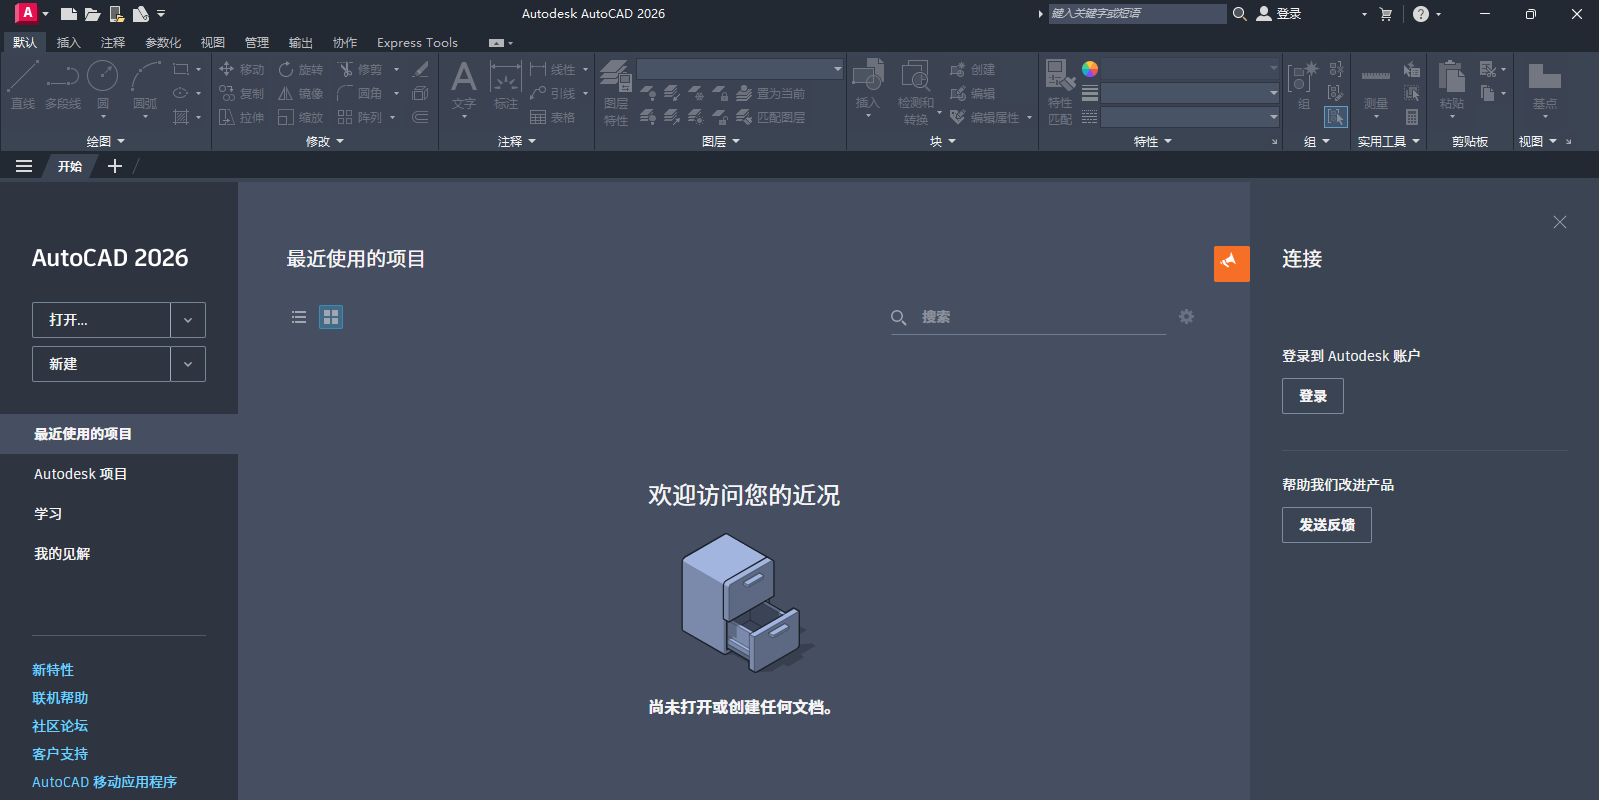Click the keyword search box in title bar
This screenshot has width=1599, height=800.
pos(1137,14)
